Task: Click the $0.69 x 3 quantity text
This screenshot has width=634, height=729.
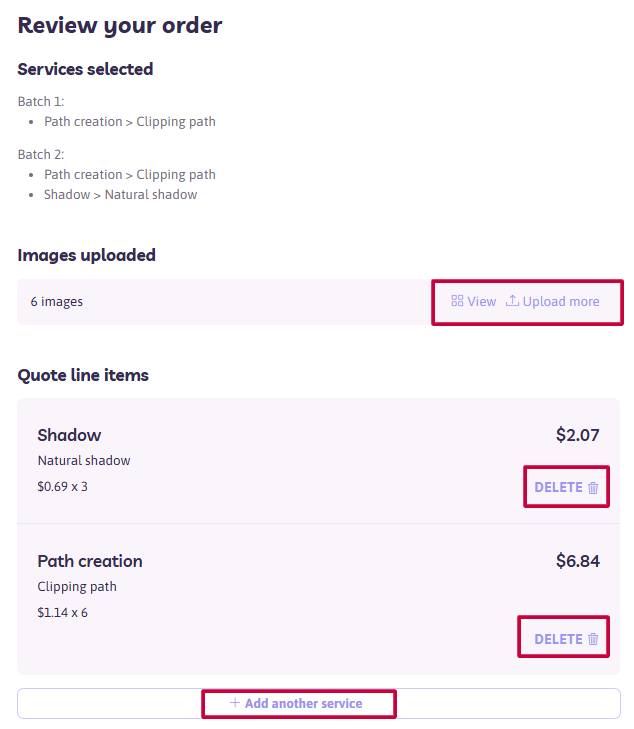Action: click(x=62, y=487)
